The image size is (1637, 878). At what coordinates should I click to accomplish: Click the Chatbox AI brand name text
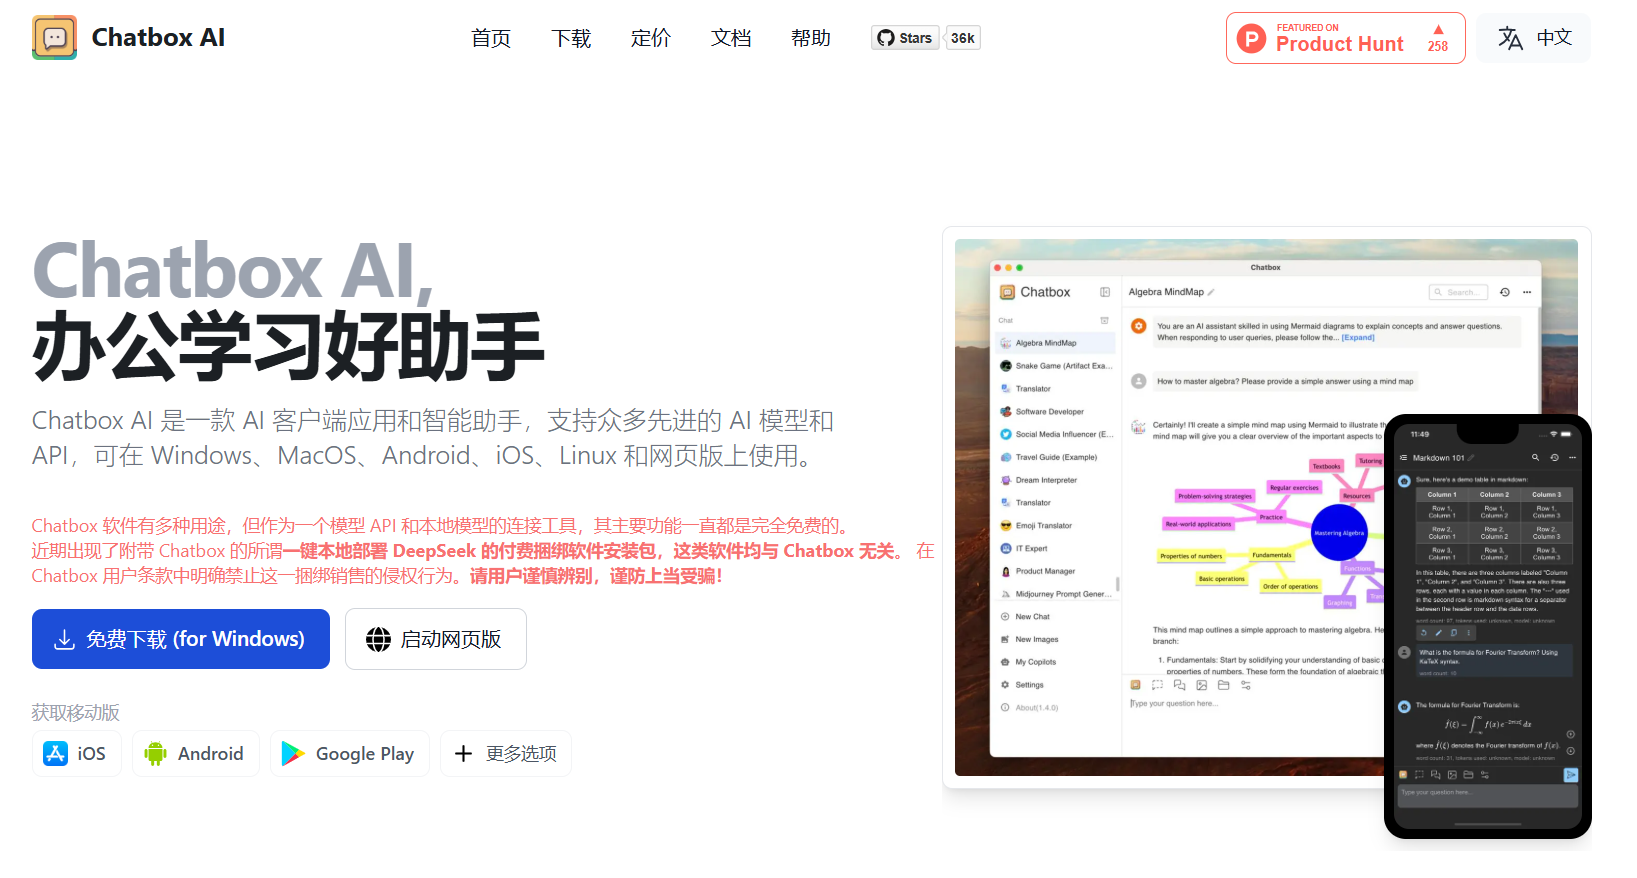158,38
